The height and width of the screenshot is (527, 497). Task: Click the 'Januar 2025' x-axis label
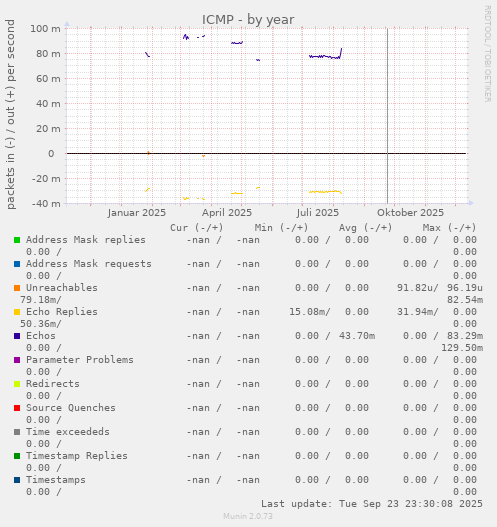click(x=137, y=213)
